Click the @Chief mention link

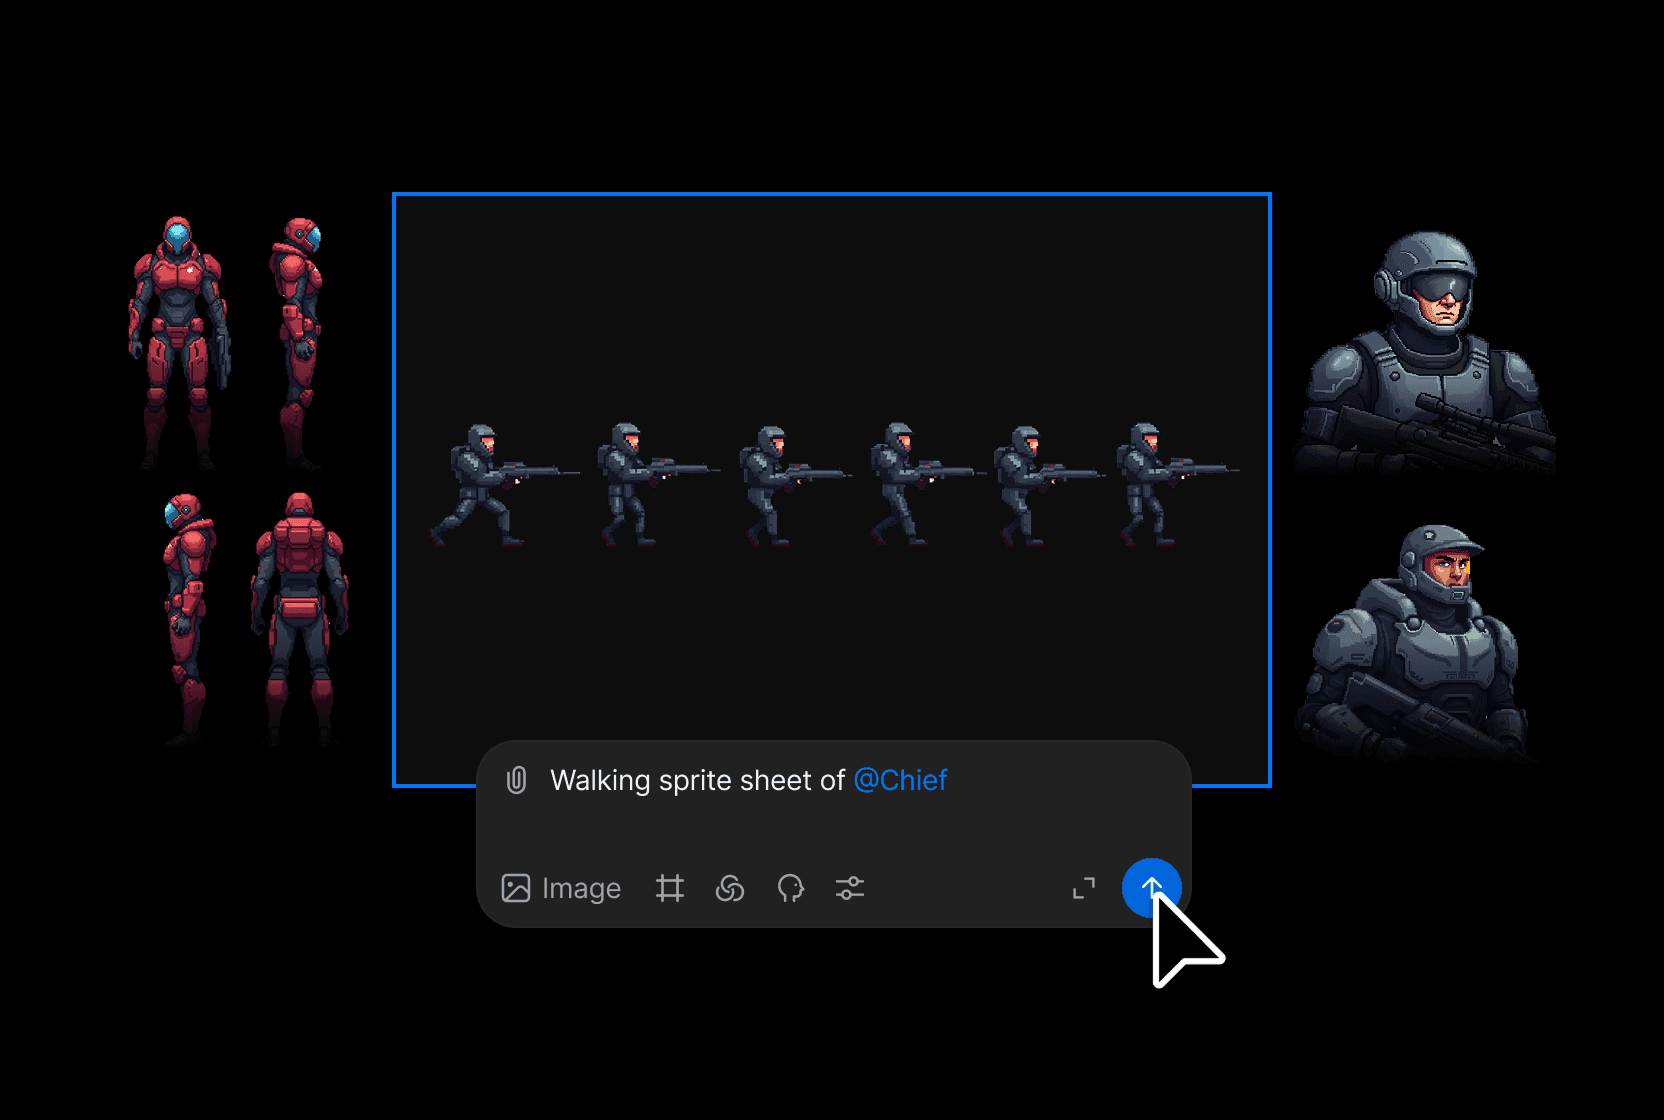pos(900,780)
